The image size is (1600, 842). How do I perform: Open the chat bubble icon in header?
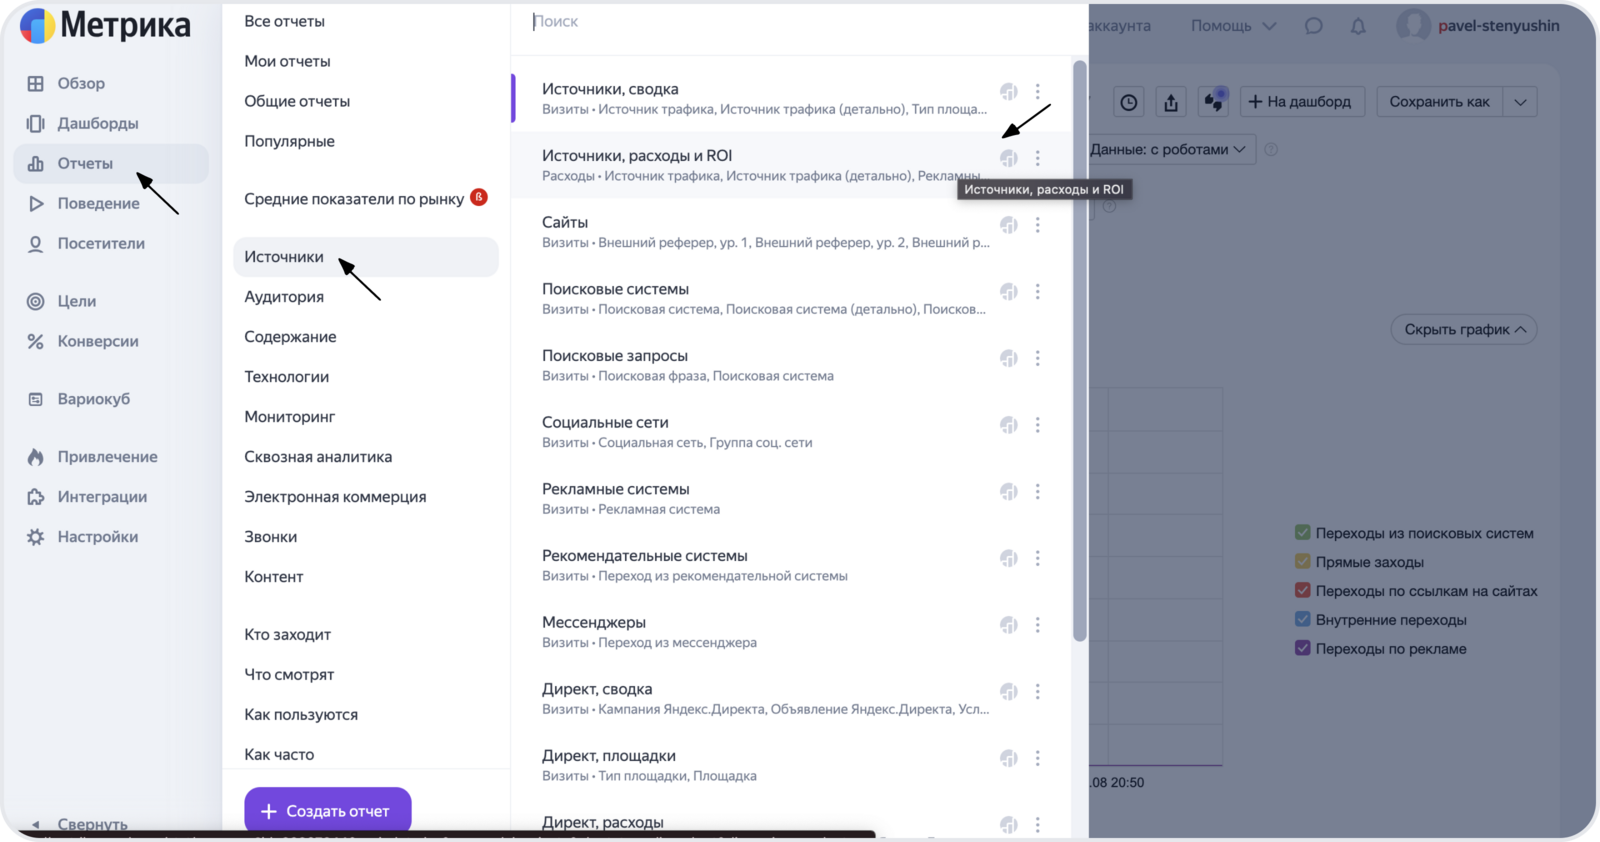(x=1314, y=26)
